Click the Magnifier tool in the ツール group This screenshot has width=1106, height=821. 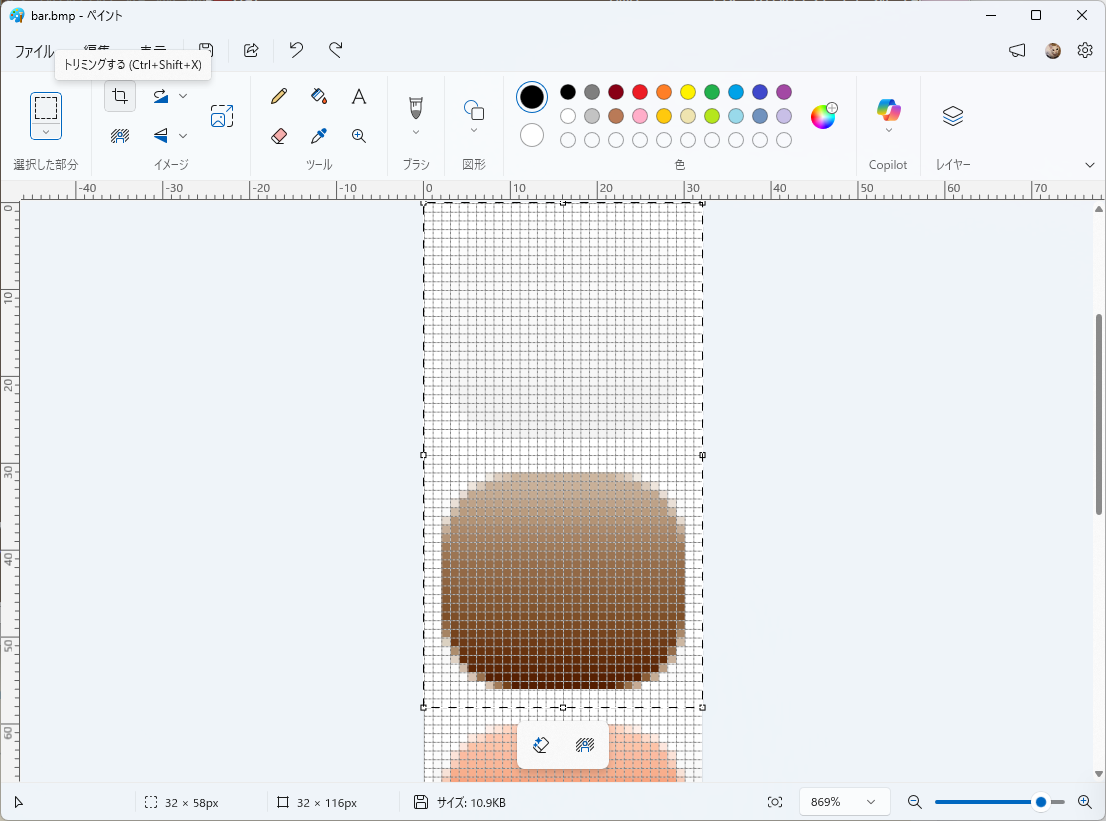(x=359, y=136)
